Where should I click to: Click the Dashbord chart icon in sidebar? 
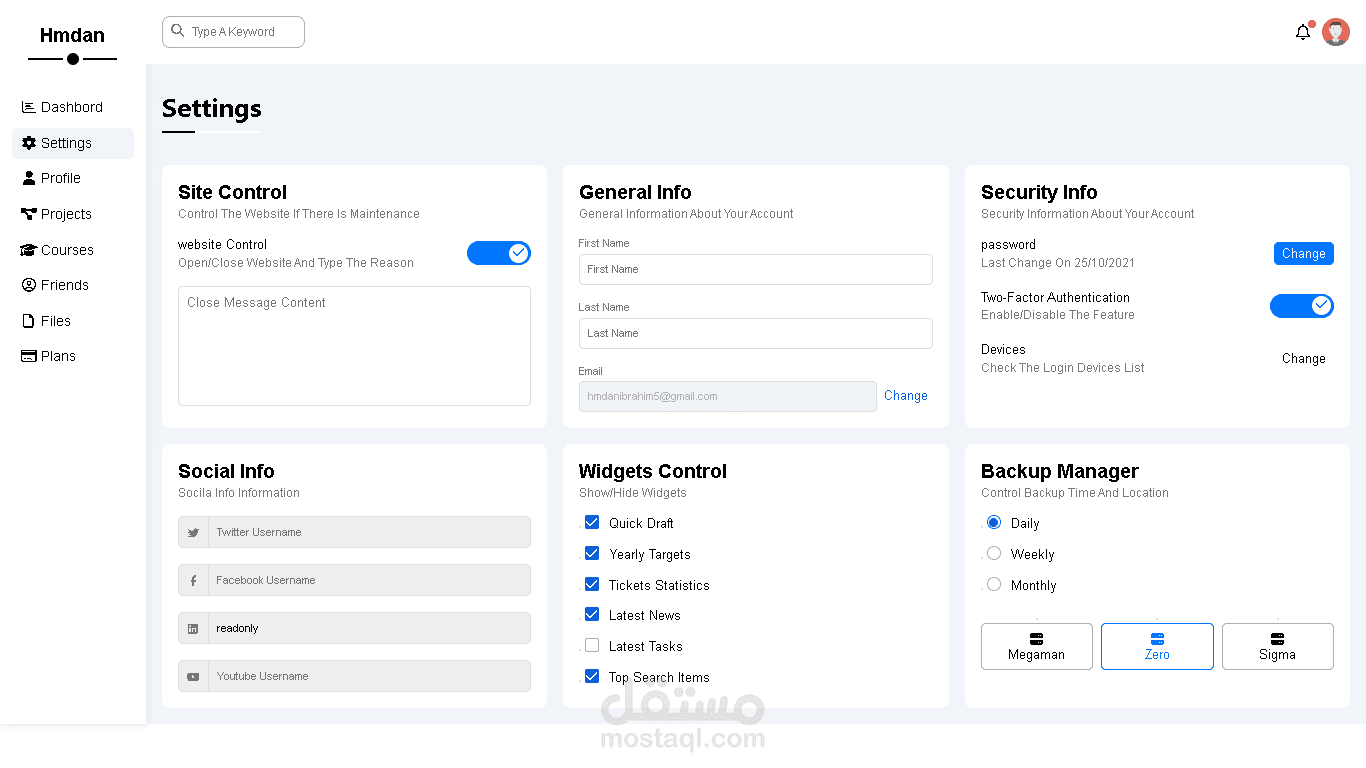pos(29,107)
